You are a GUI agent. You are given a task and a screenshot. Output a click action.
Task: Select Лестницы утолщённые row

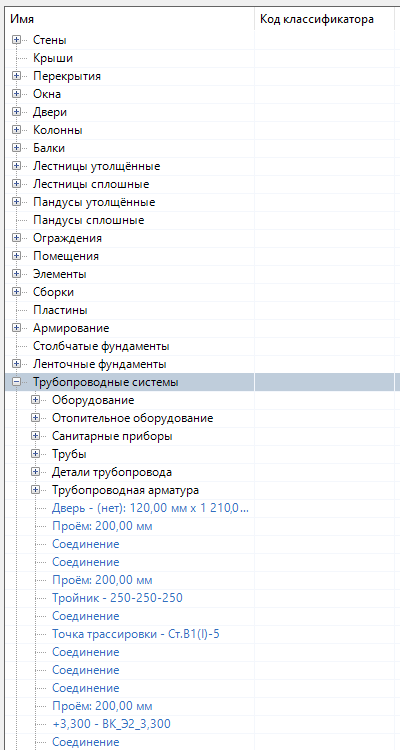coord(96,166)
